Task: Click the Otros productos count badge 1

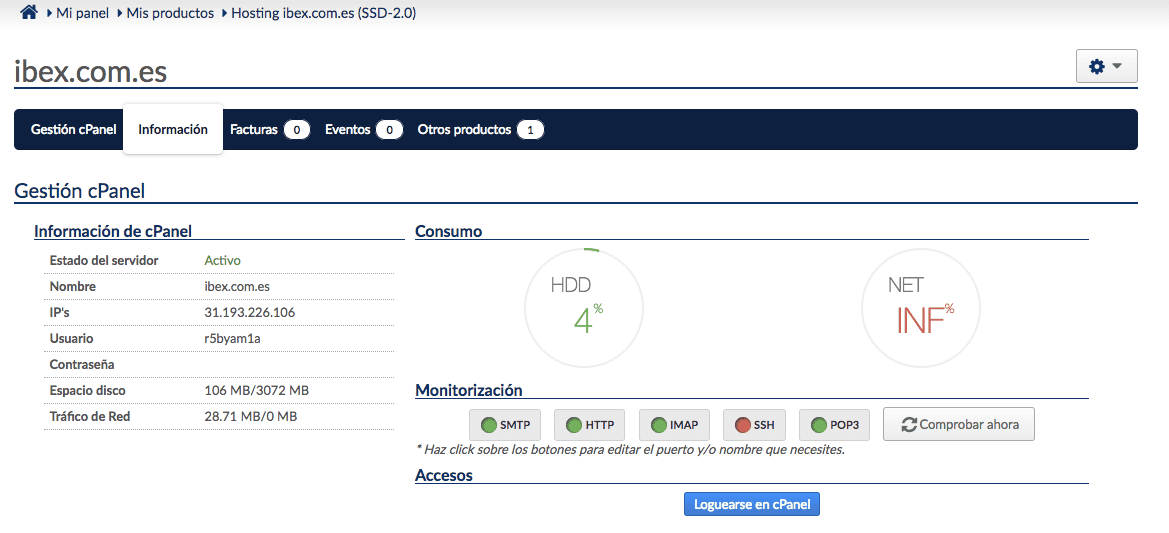Action: 530,130
